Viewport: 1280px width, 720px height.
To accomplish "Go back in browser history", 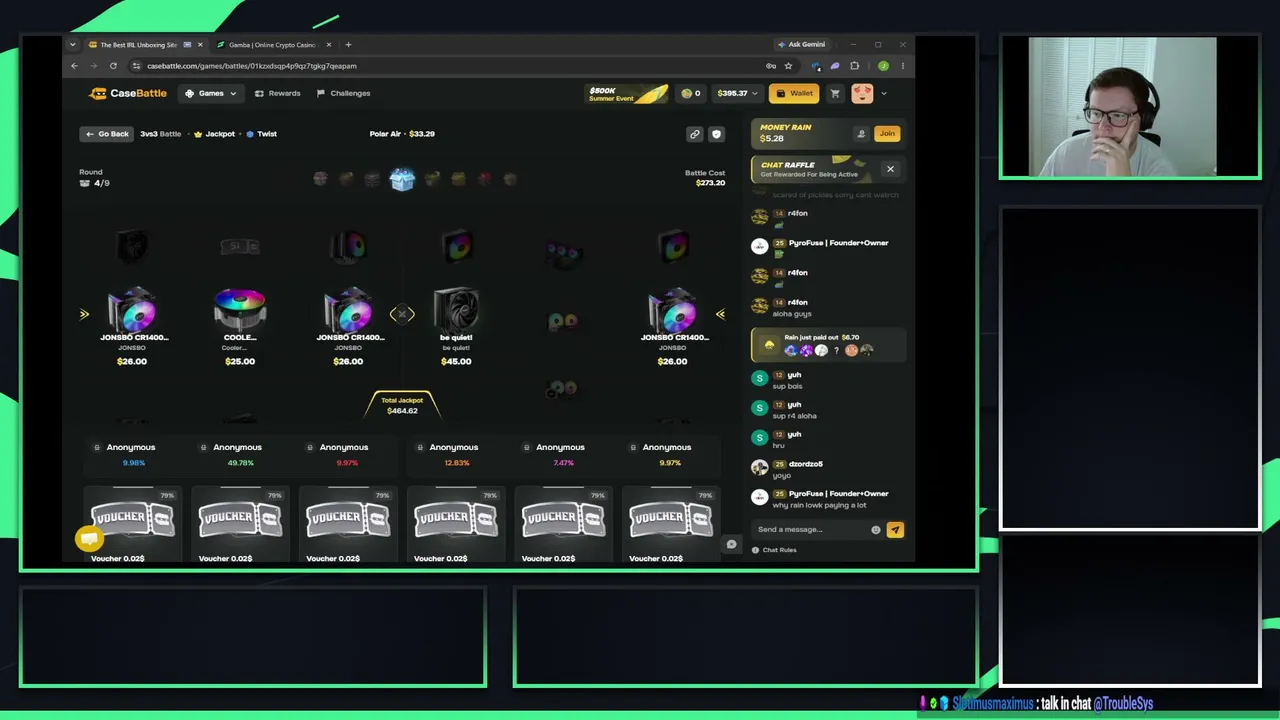I will (74, 66).
